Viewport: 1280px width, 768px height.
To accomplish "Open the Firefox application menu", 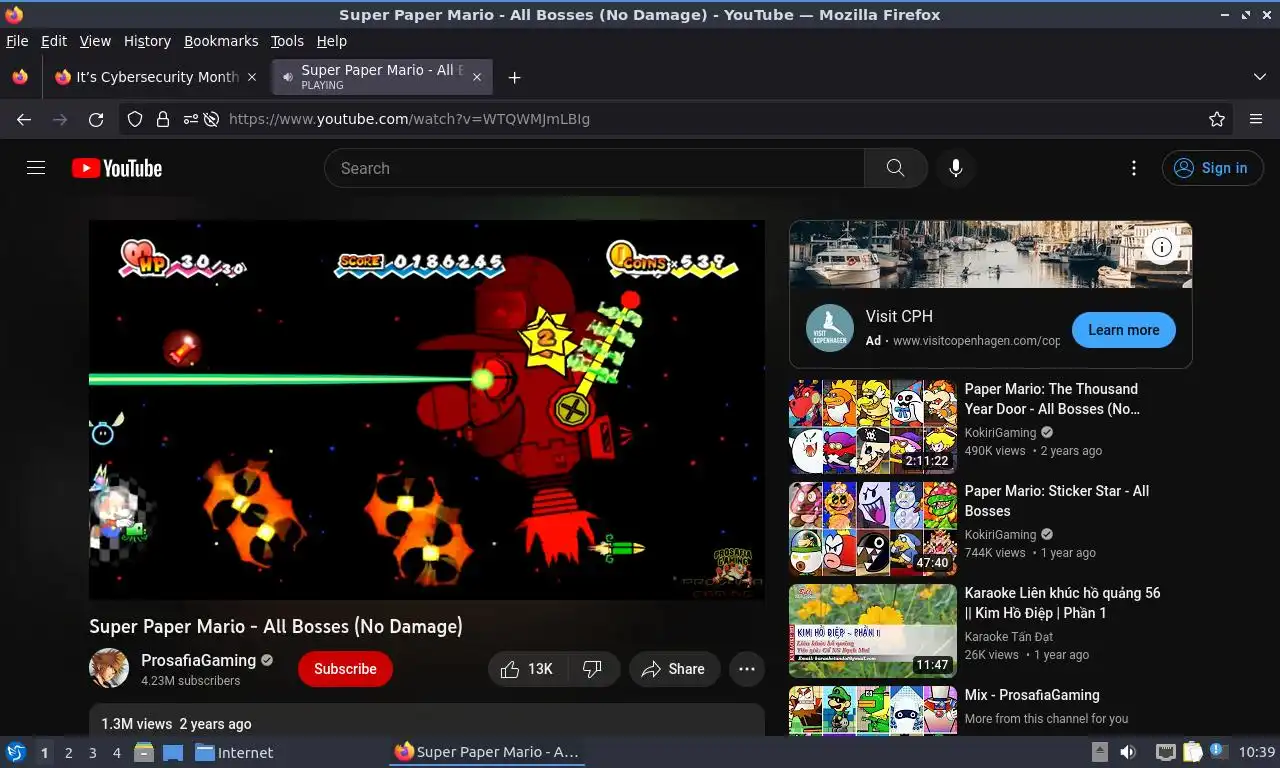I will pos(1256,119).
